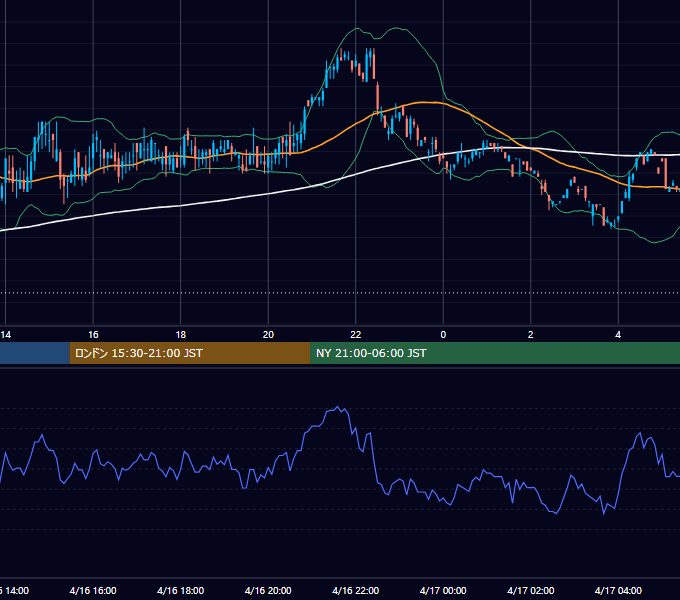Viewport: 680px width, 600px height.
Task: Click the 4/16 18:00 date label
Action: click(181, 590)
